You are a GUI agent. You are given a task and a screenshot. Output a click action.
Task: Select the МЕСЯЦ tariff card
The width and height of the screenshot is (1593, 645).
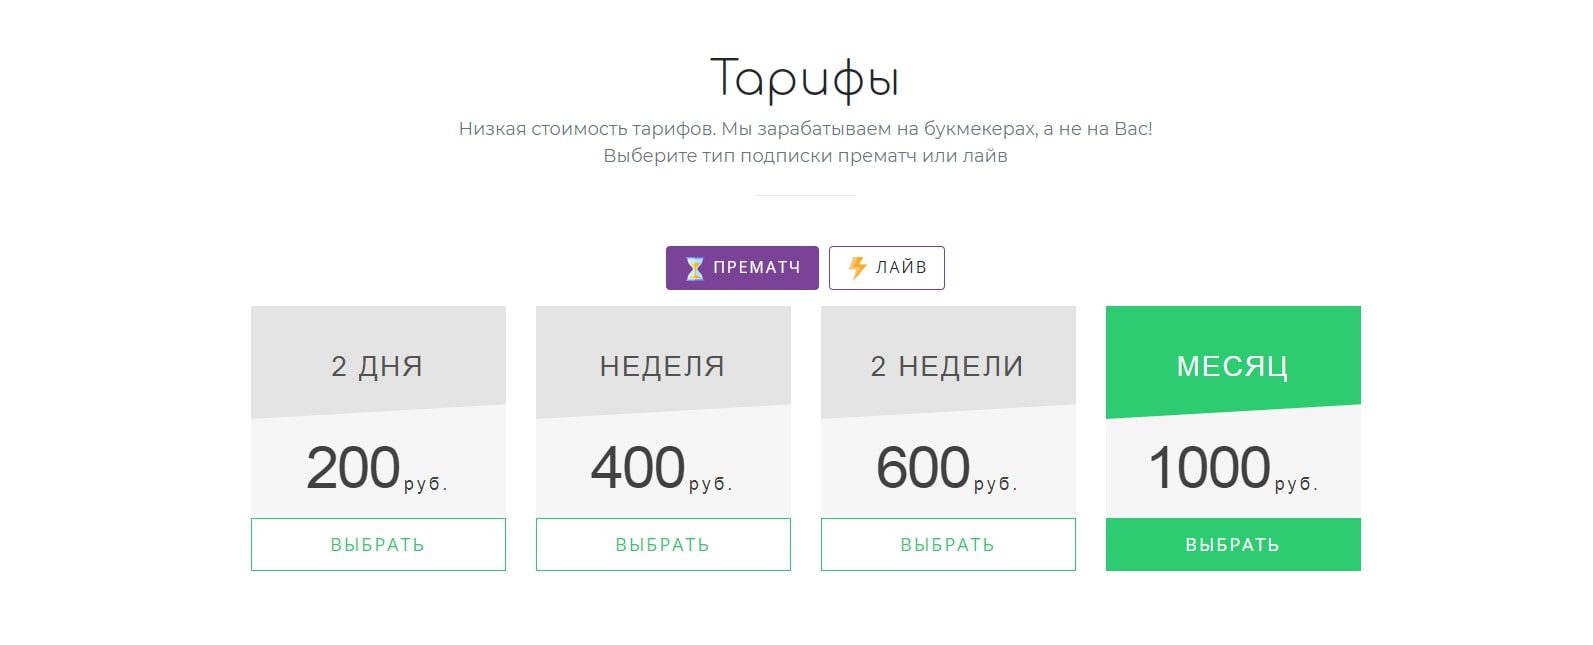[x=1232, y=440]
